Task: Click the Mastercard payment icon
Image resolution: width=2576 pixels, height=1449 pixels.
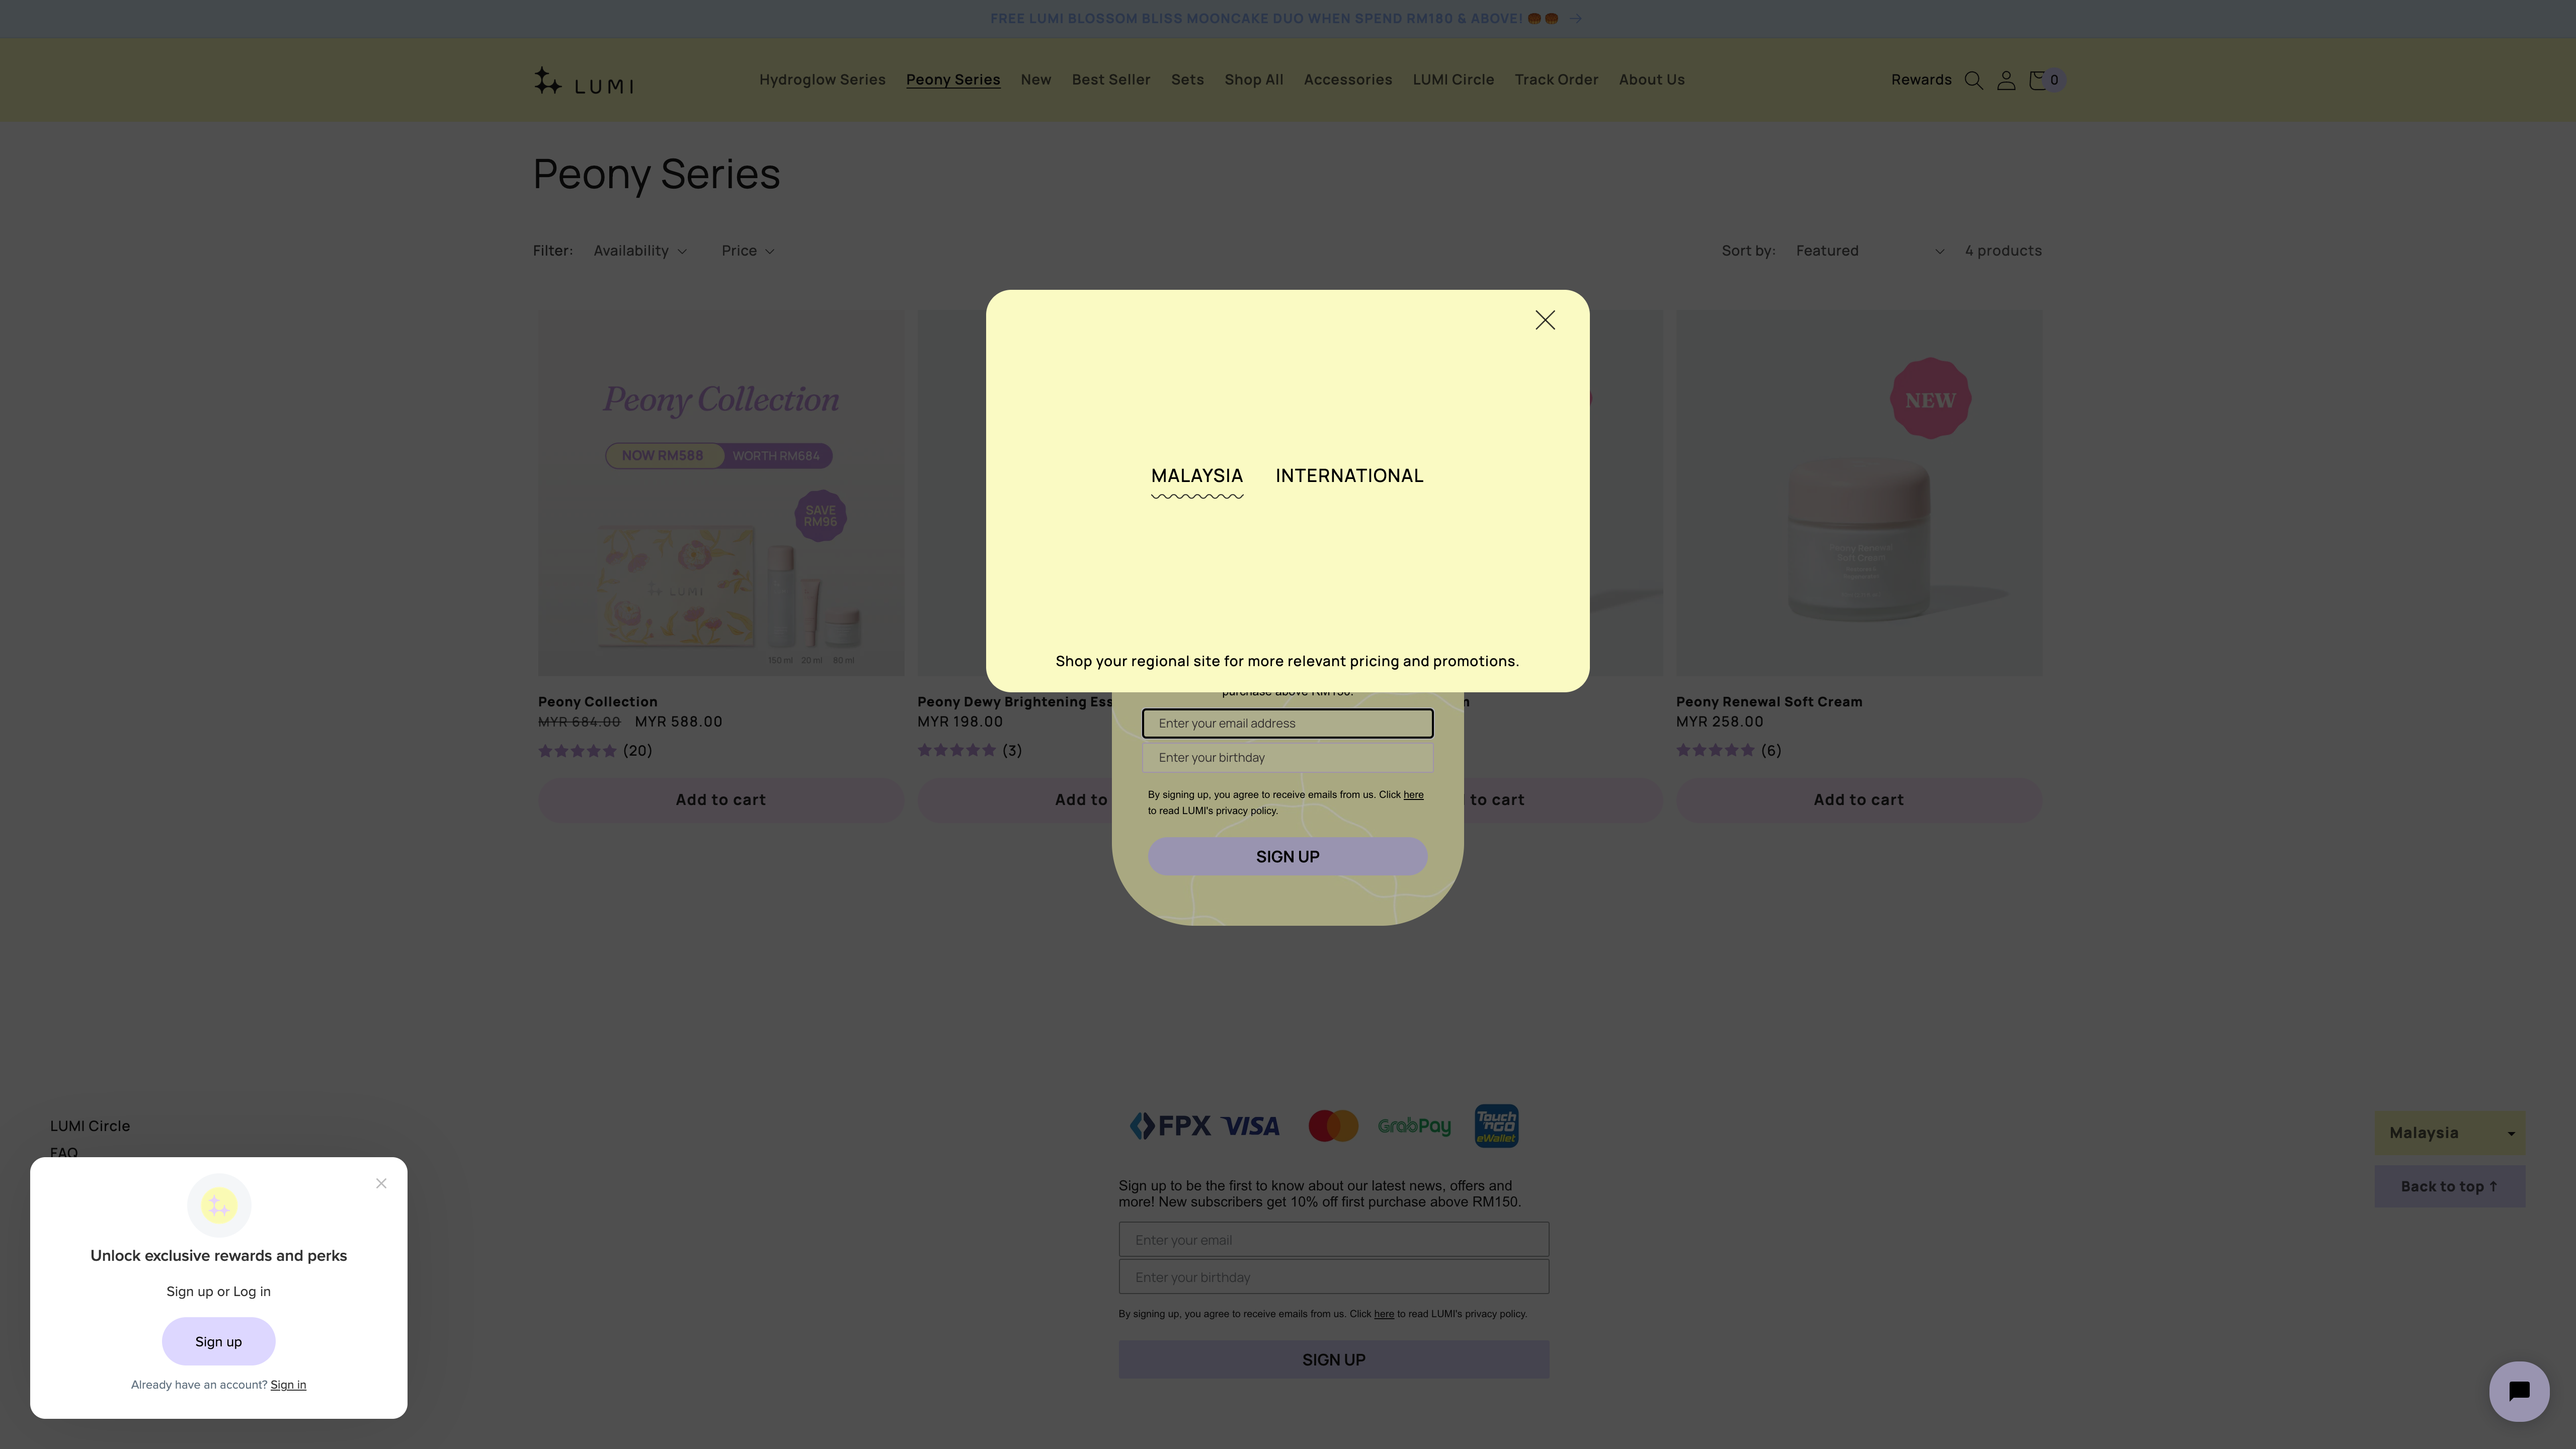Action: click(1333, 1125)
